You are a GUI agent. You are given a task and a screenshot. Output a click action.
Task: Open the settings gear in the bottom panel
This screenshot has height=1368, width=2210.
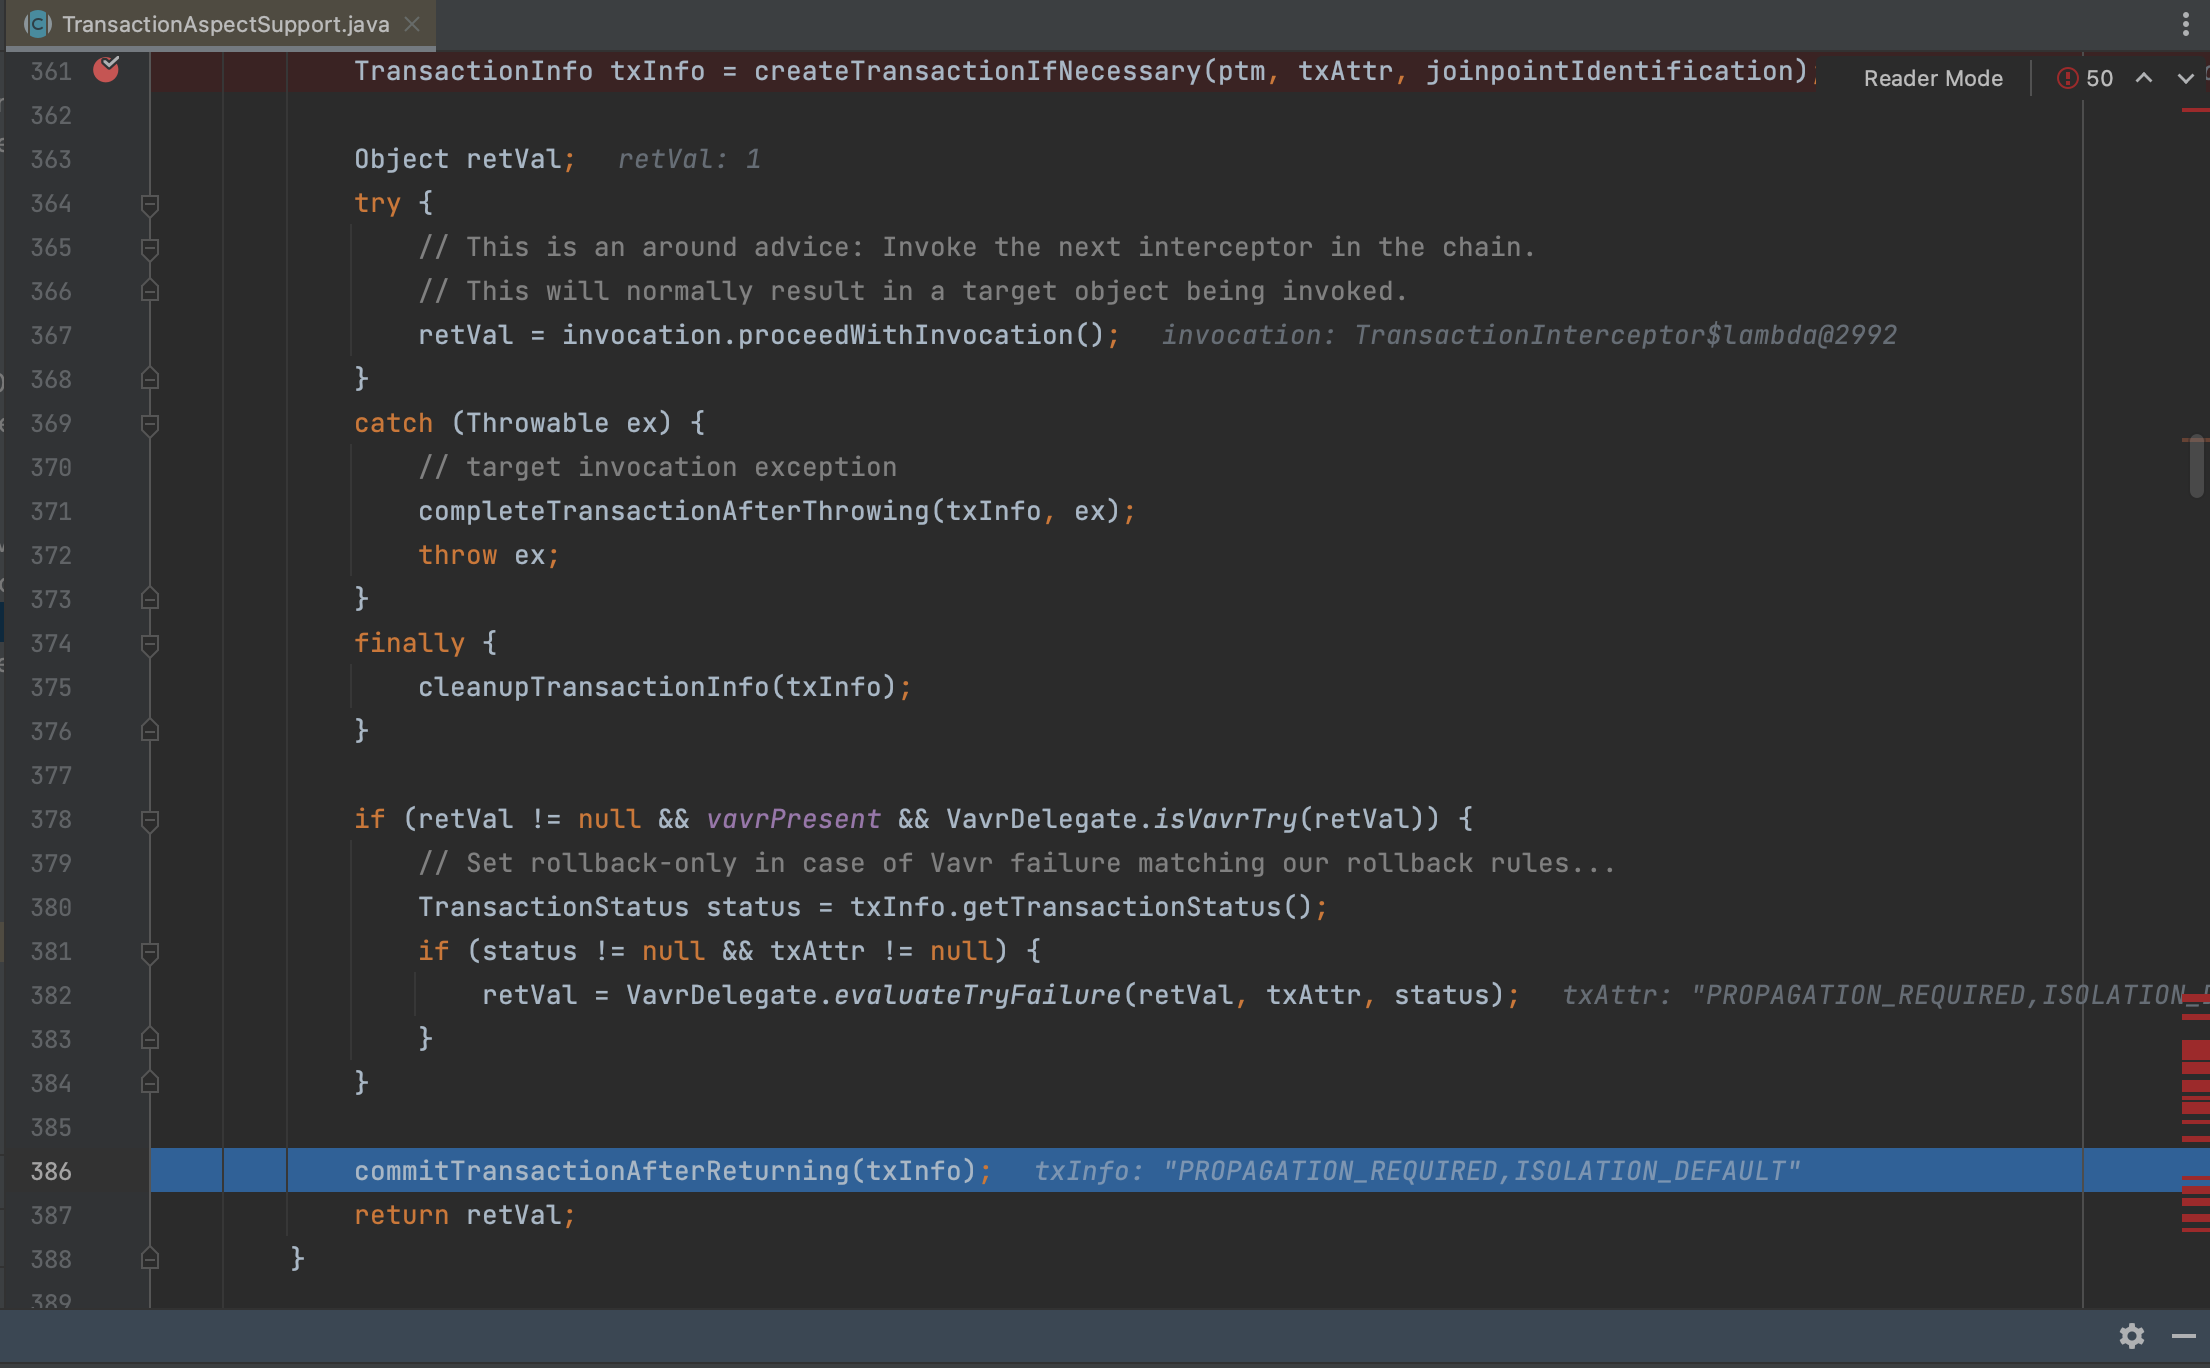(2131, 1336)
